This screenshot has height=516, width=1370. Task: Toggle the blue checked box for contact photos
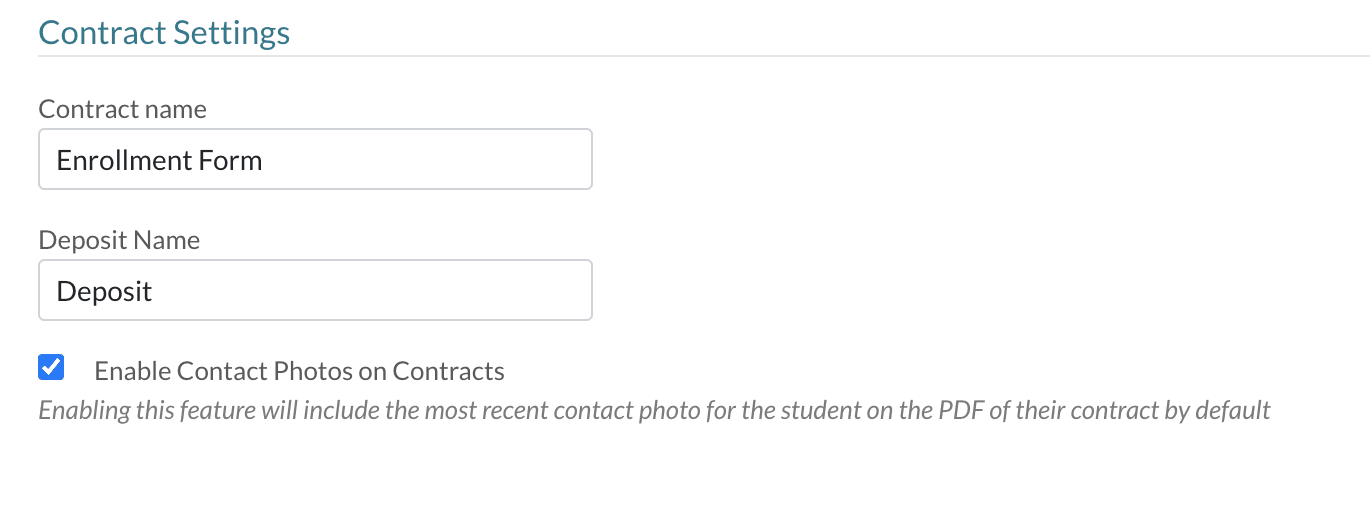click(51, 368)
